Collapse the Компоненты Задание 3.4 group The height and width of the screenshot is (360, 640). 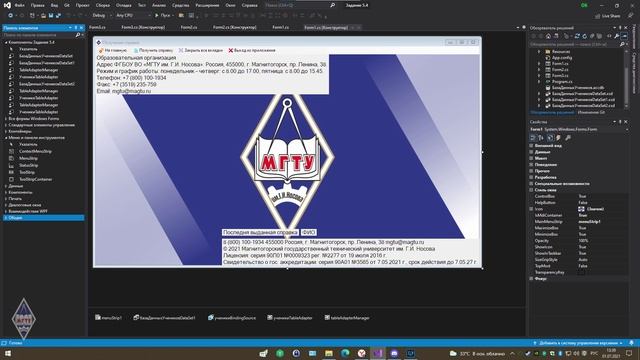tap(6, 42)
